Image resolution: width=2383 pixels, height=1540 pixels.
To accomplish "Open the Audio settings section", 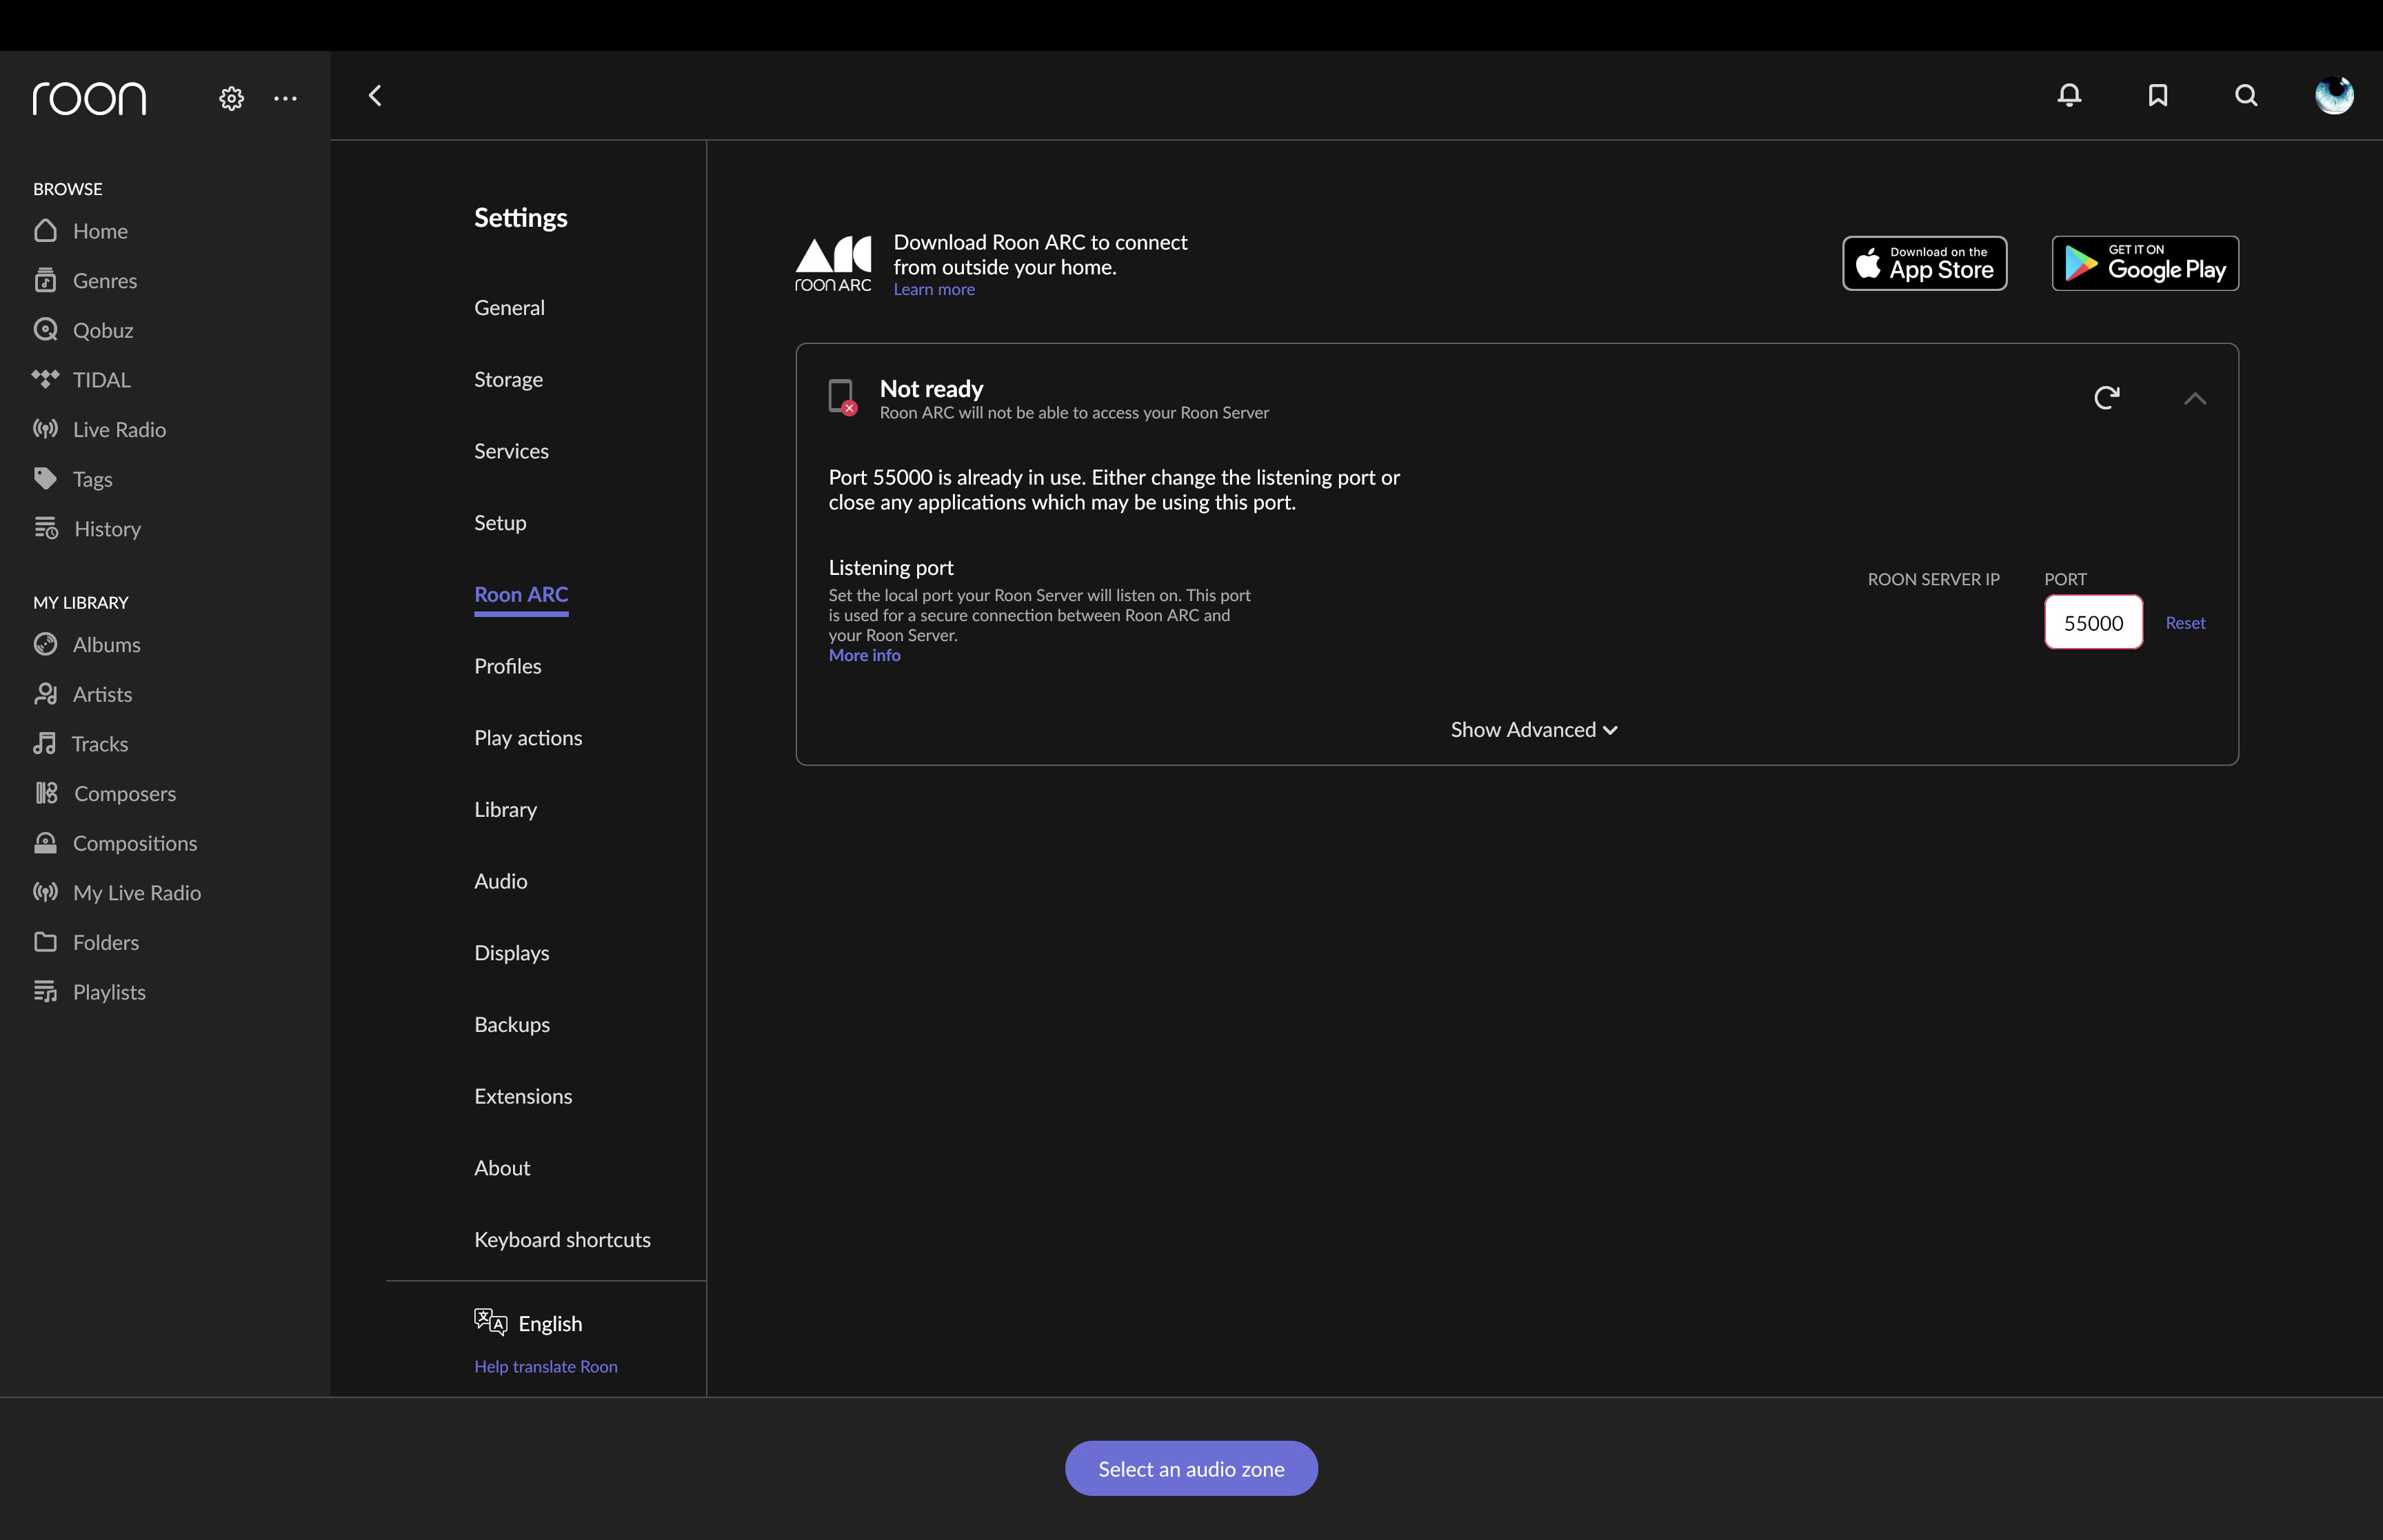I will tap(501, 881).
